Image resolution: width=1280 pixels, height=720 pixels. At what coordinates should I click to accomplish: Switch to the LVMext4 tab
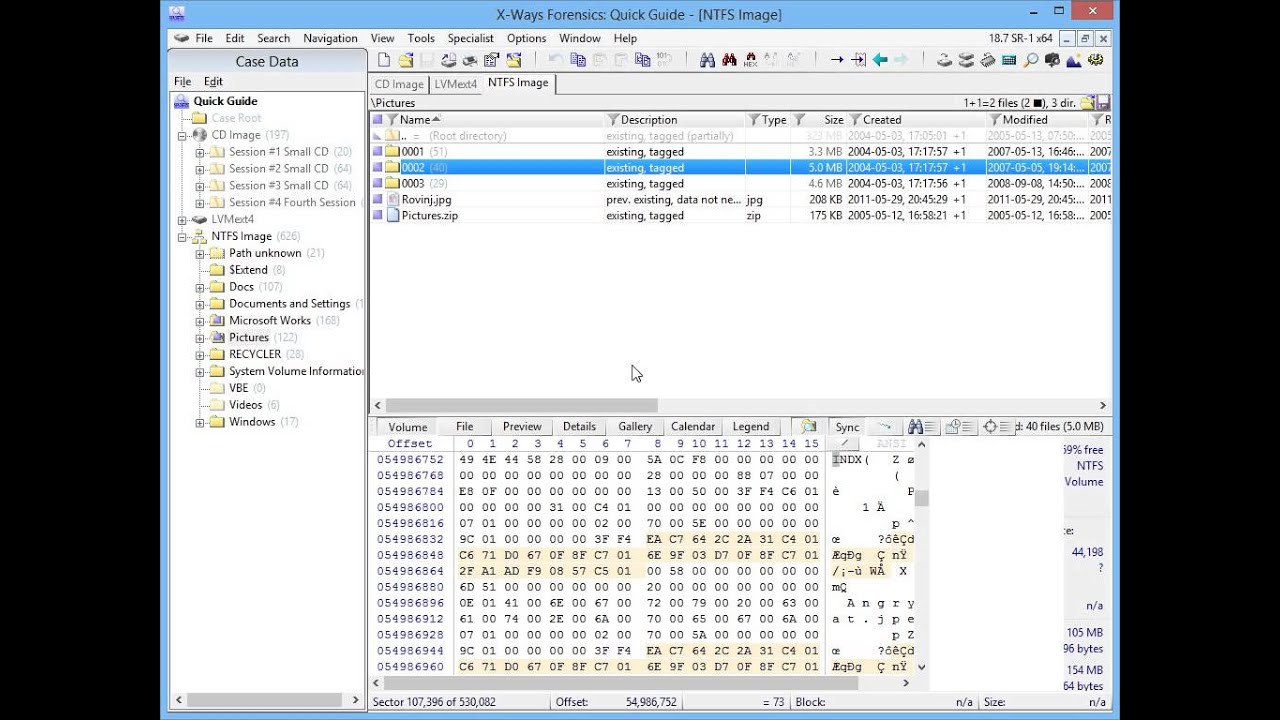pos(455,84)
